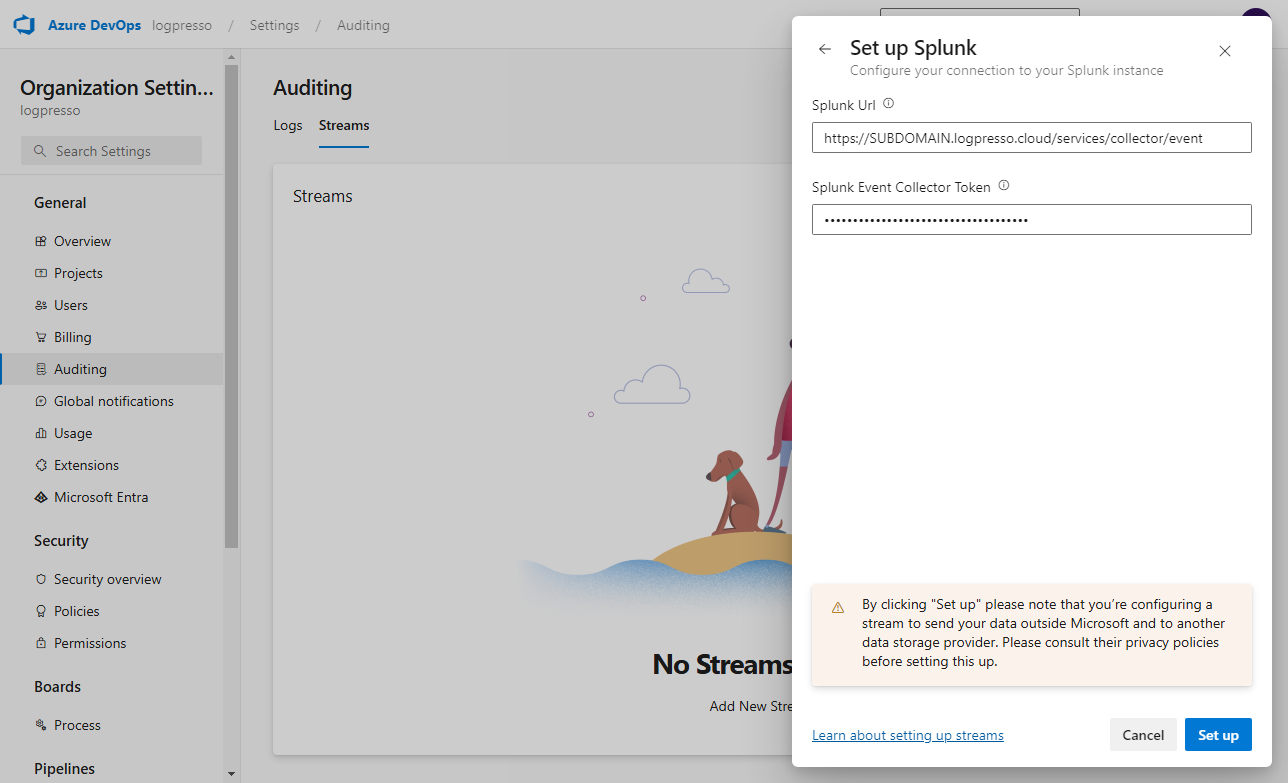Viewport: 1288px width, 783px height.
Task: Open Policies settings
Action: 112,611
